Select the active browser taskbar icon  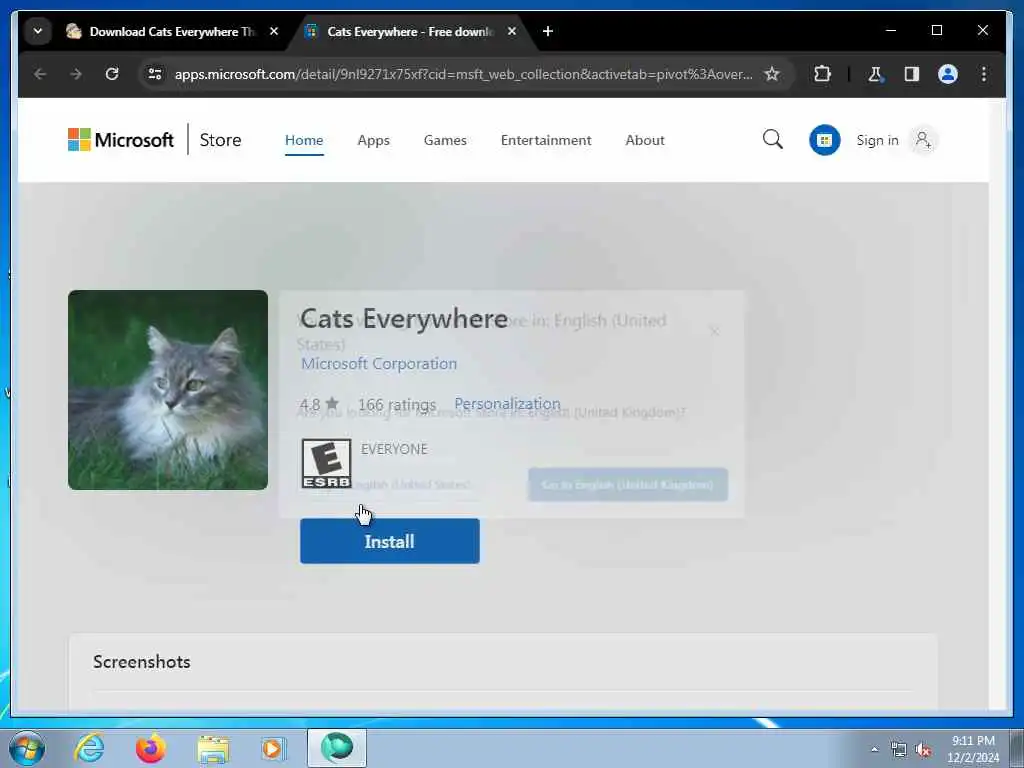tap(337, 748)
